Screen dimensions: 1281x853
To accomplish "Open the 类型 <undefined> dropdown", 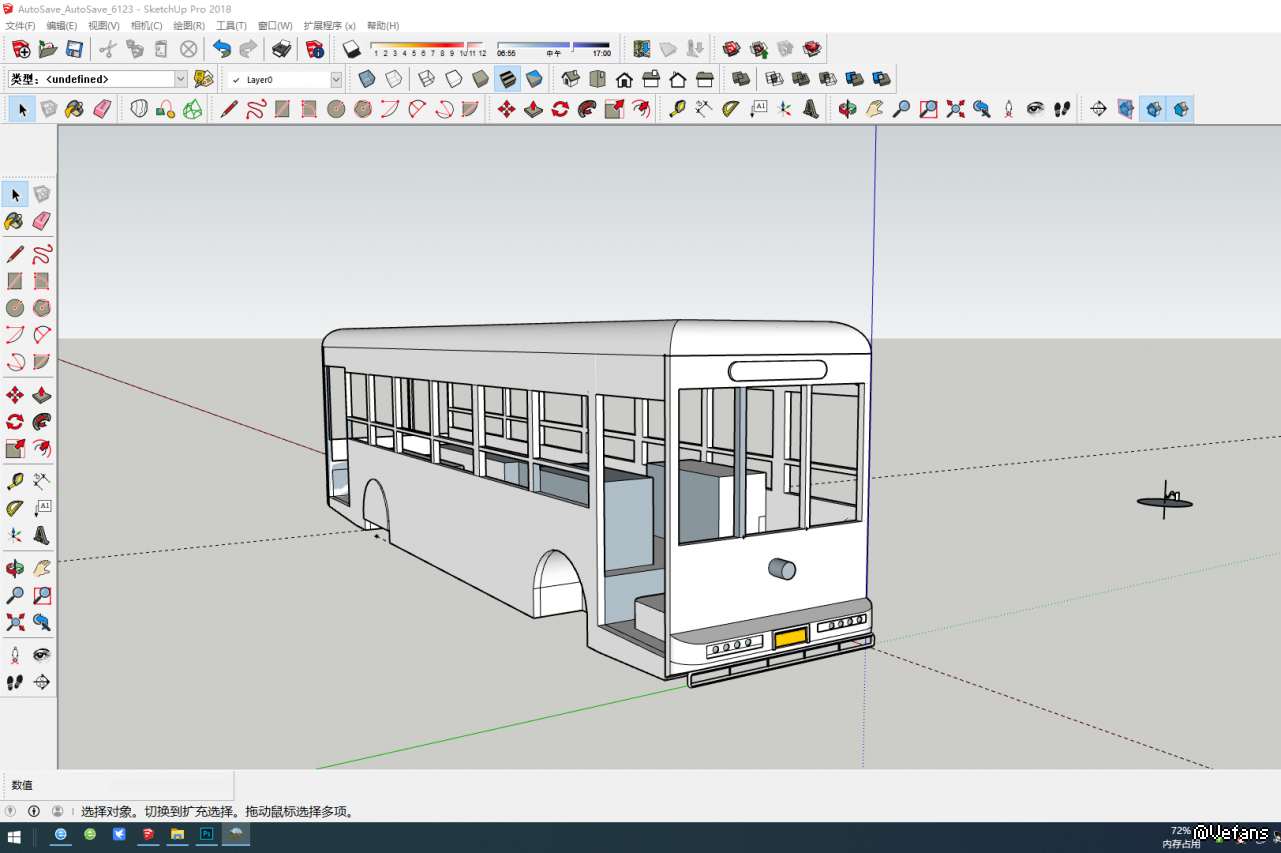I will coord(181,79).
